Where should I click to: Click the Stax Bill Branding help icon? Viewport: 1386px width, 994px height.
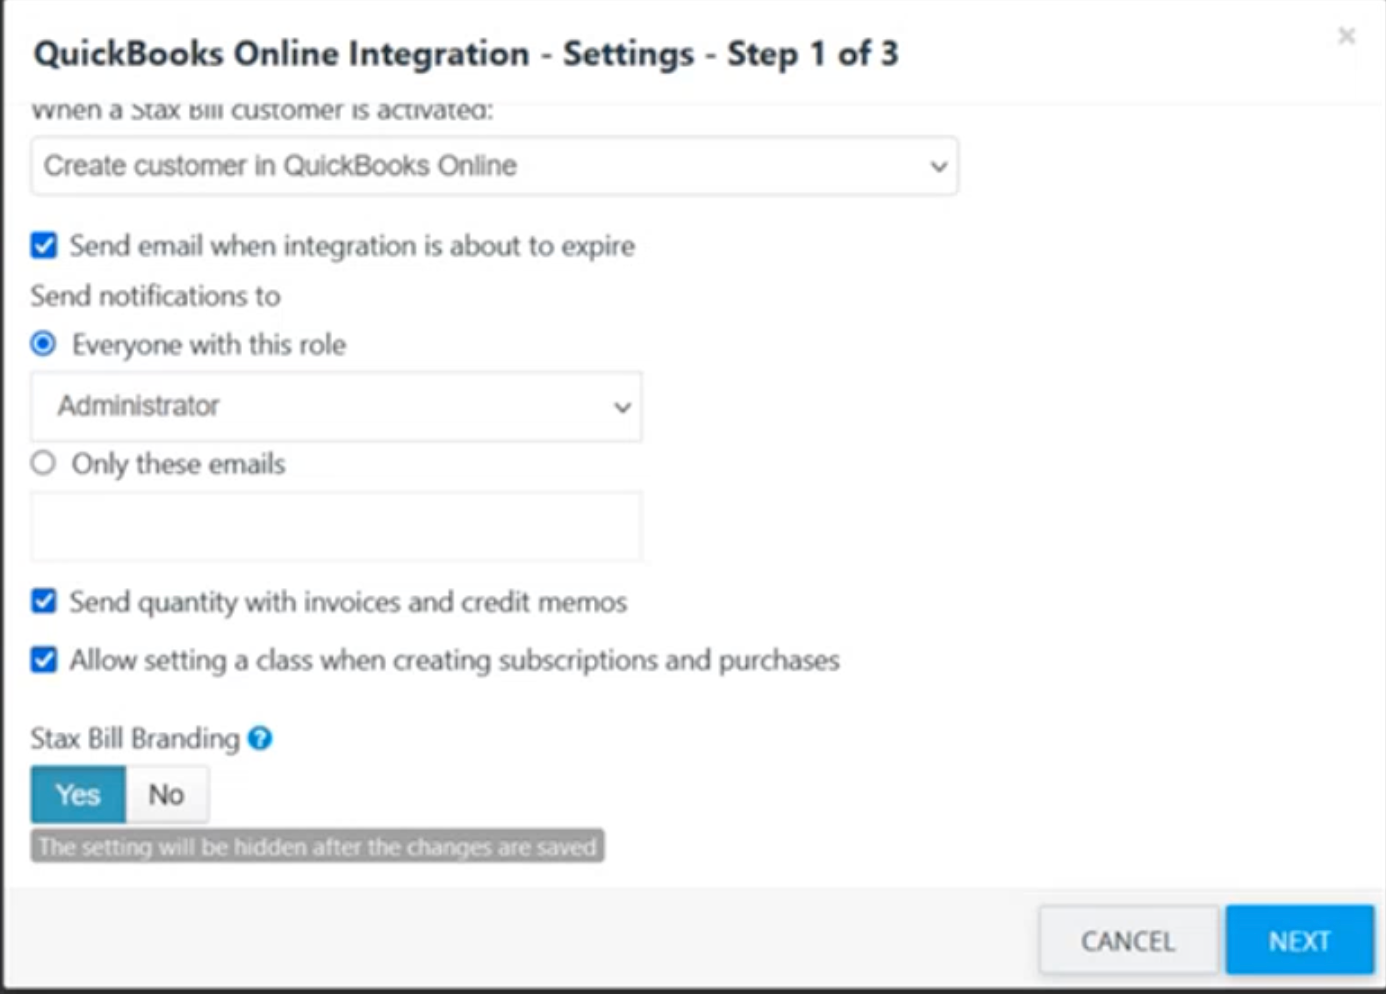coord(260,738)
